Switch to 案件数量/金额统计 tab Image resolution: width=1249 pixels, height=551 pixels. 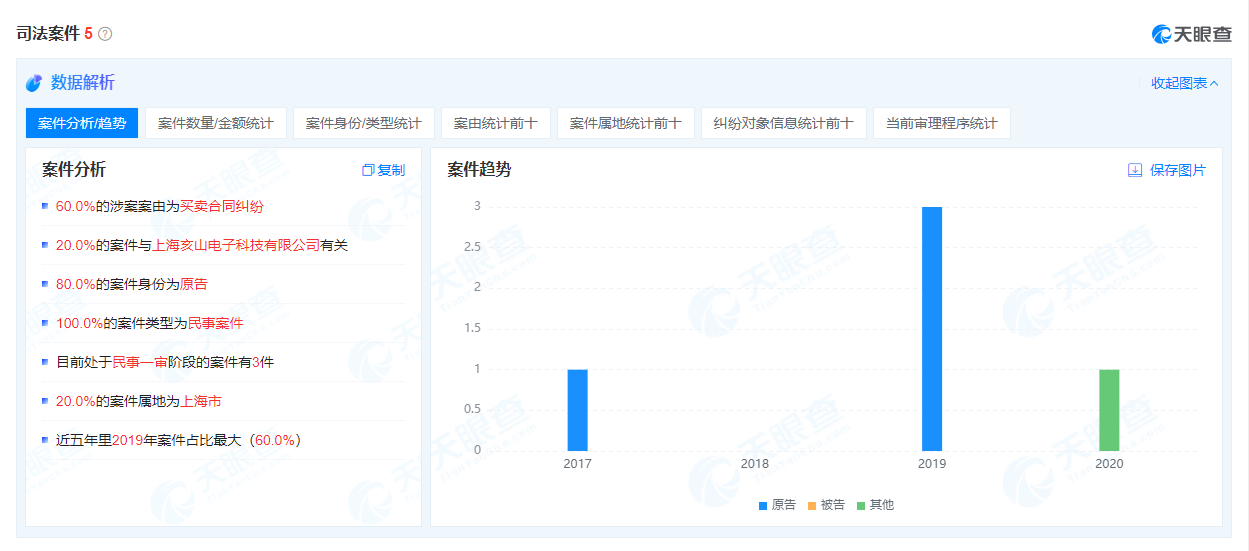[x=216, y=123]
